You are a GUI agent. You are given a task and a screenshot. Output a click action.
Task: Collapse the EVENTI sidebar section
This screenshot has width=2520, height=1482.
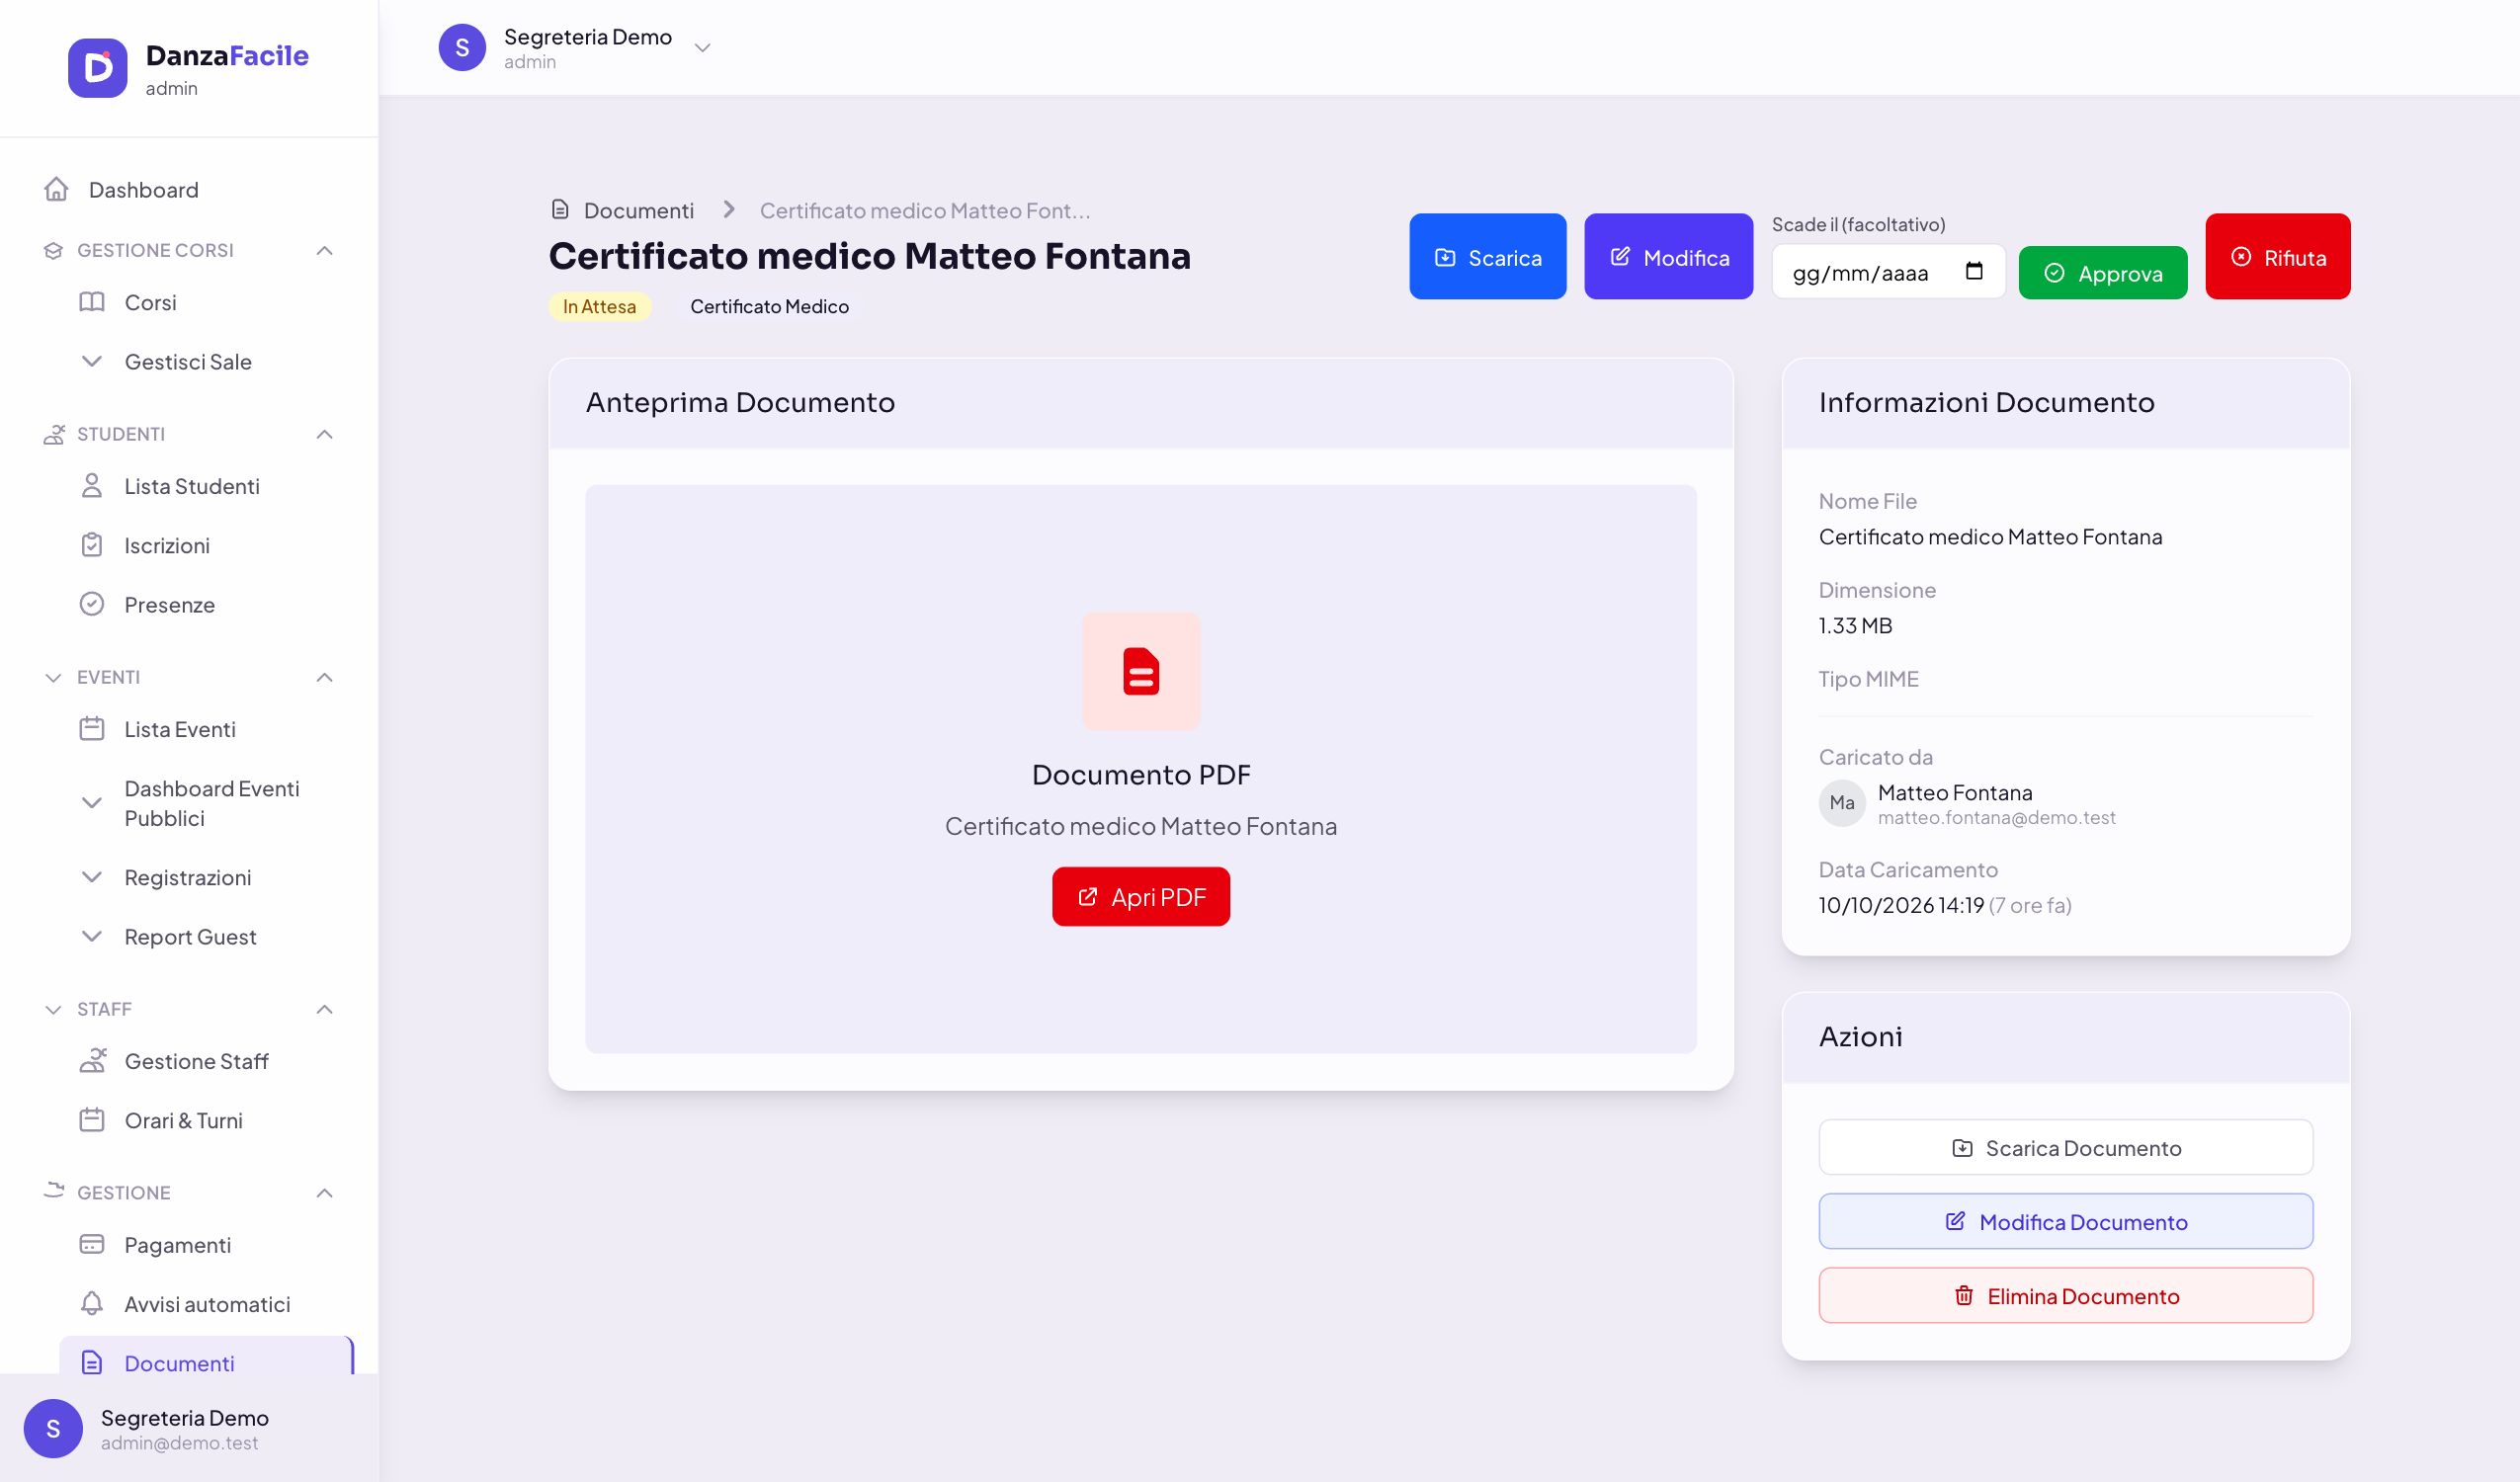(x=324, y=677)
